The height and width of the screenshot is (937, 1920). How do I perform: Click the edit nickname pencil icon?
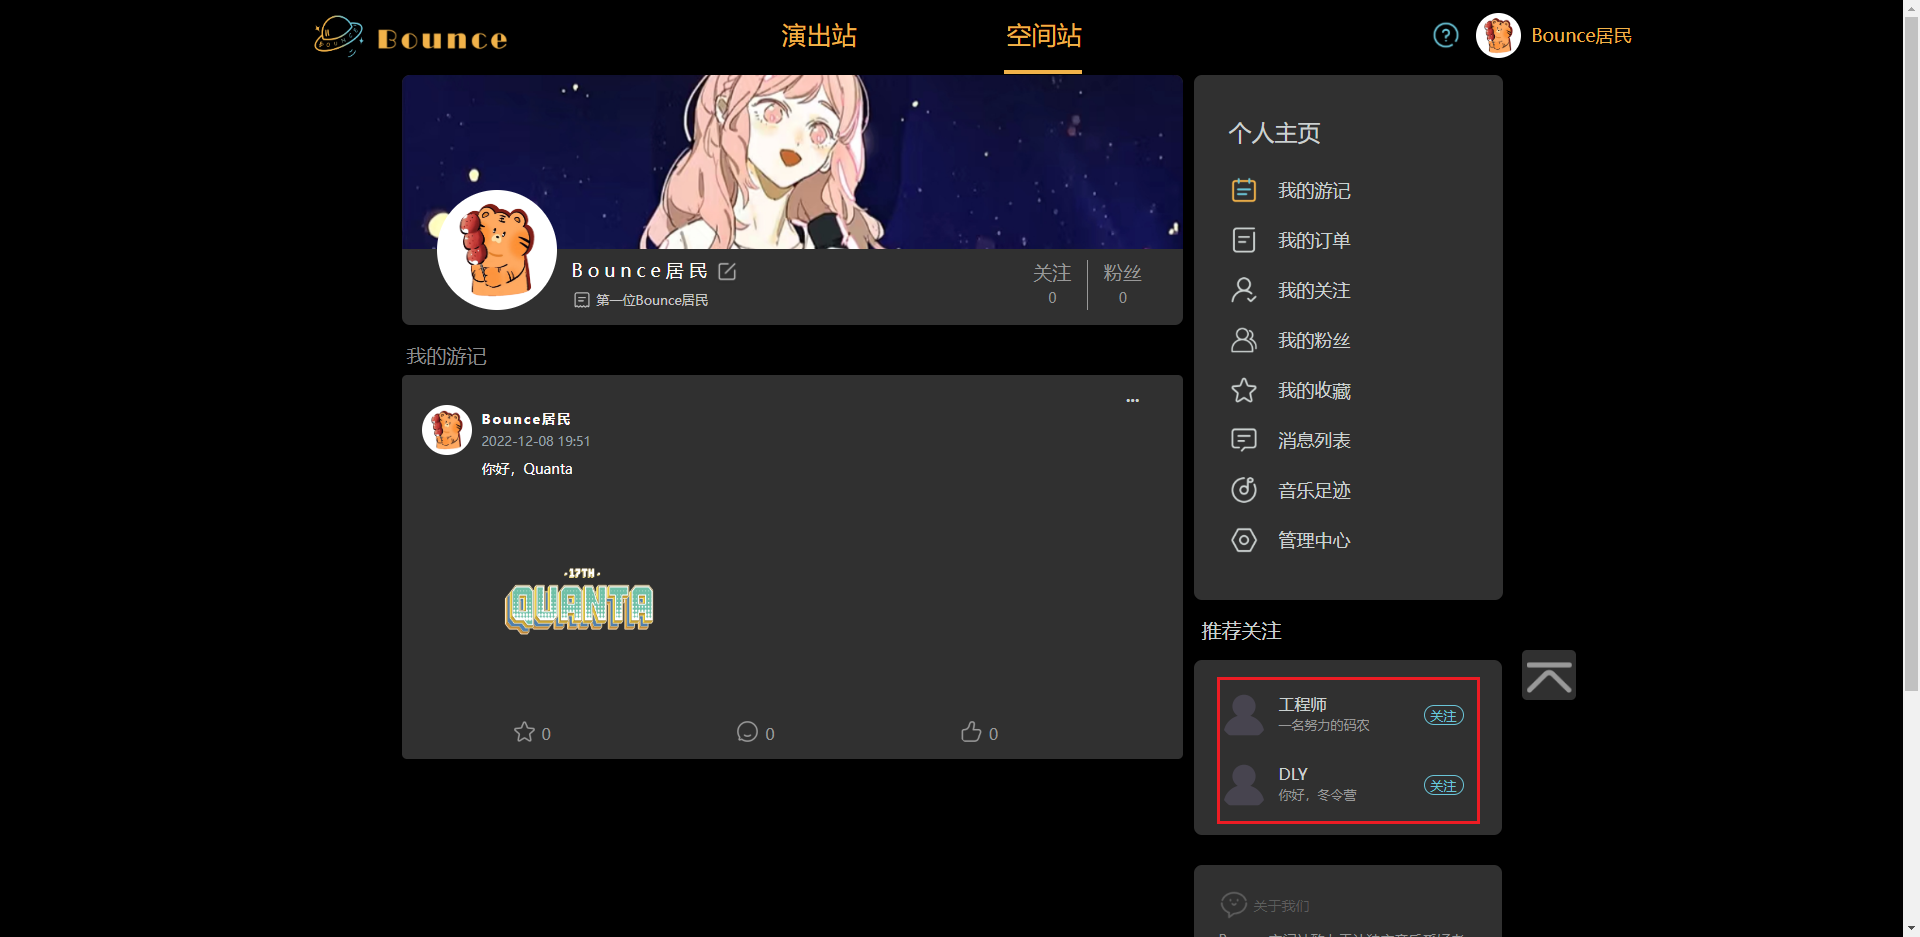coord(727,271)
